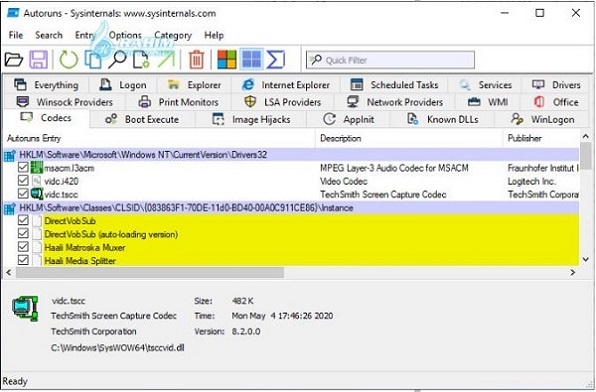The width and height of the screenshot is (596, 392).
Task: Click the Copy toolbar icon
Action: (x=93, y=60)
